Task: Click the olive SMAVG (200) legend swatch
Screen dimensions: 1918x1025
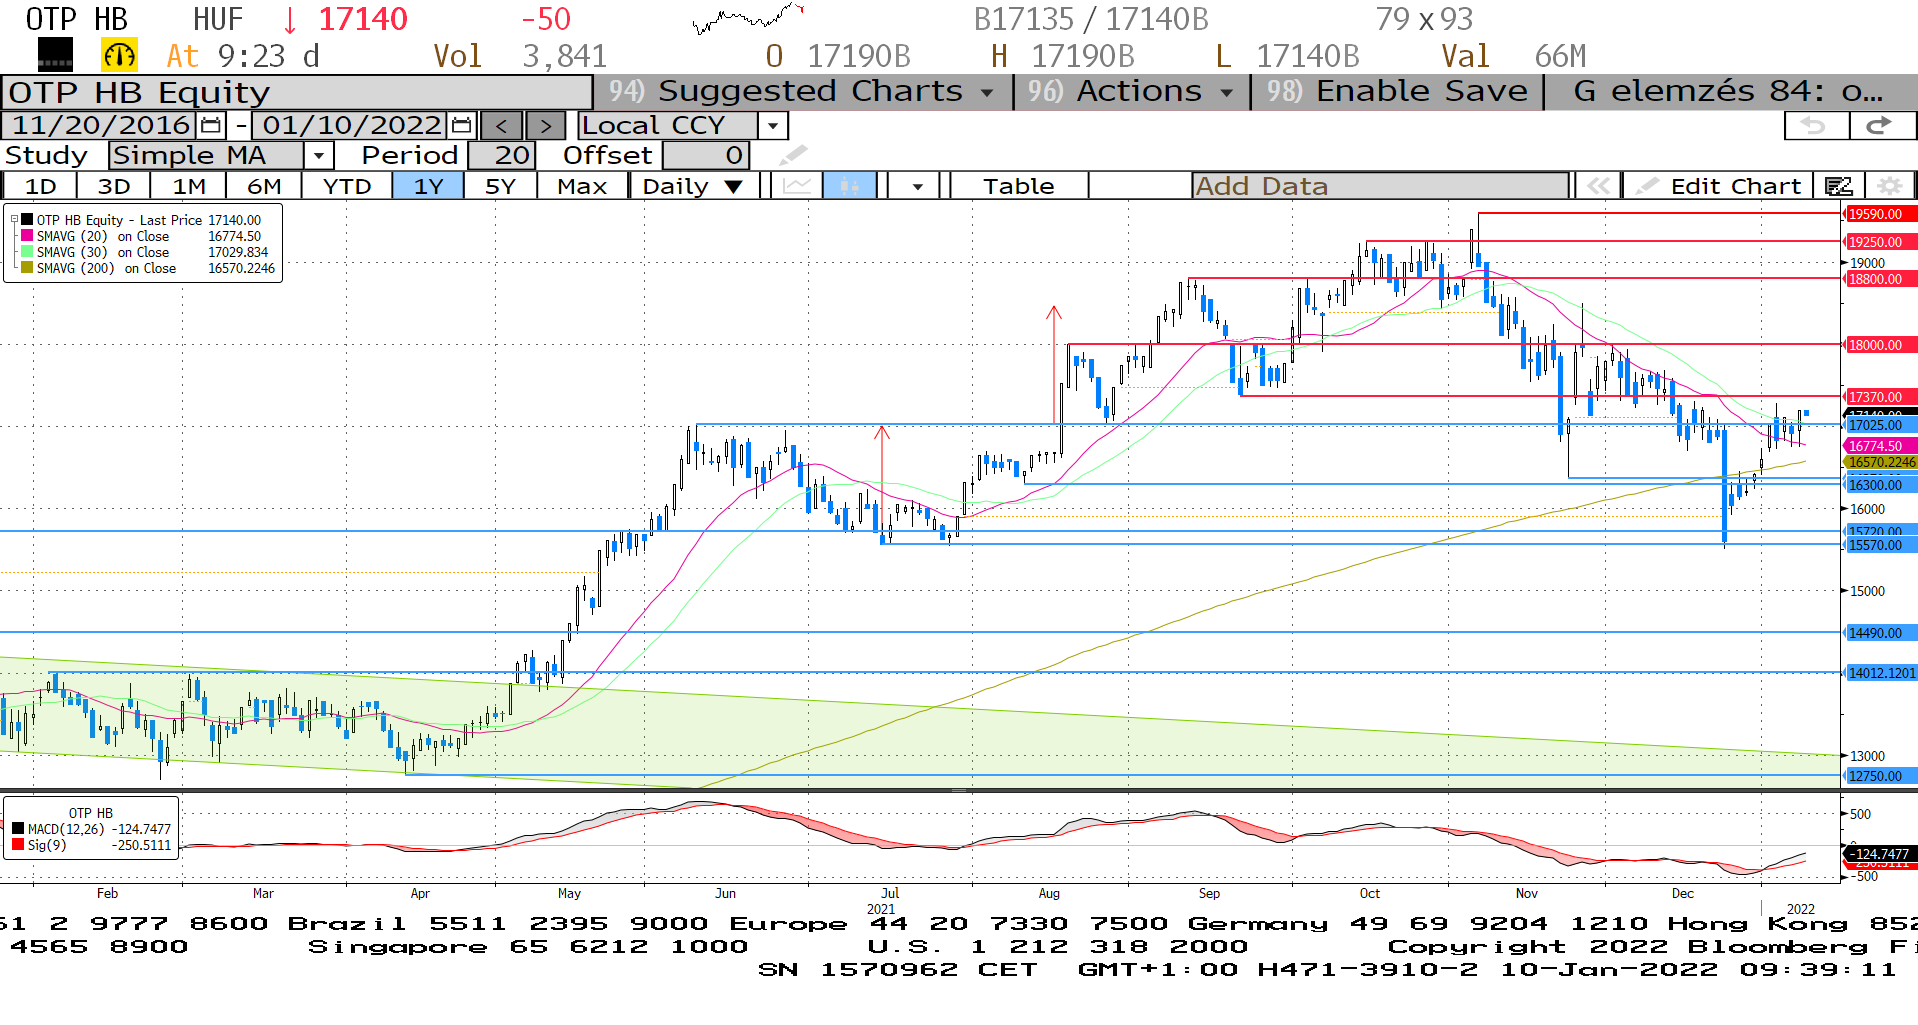Action: click(x=27, y=268)
